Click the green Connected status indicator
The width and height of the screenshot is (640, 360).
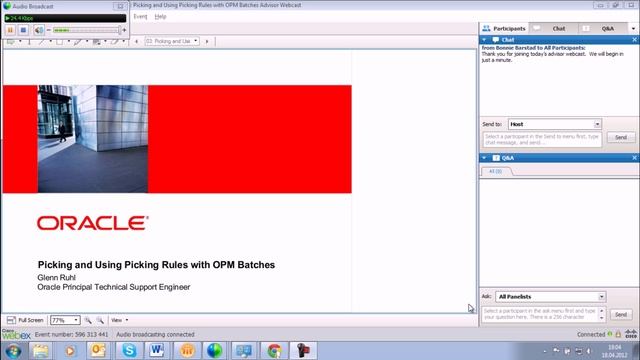[609, 334]
